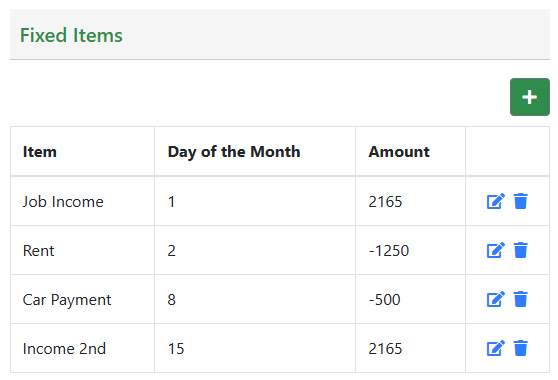Click the green plus add item button

tap(530, 97)
